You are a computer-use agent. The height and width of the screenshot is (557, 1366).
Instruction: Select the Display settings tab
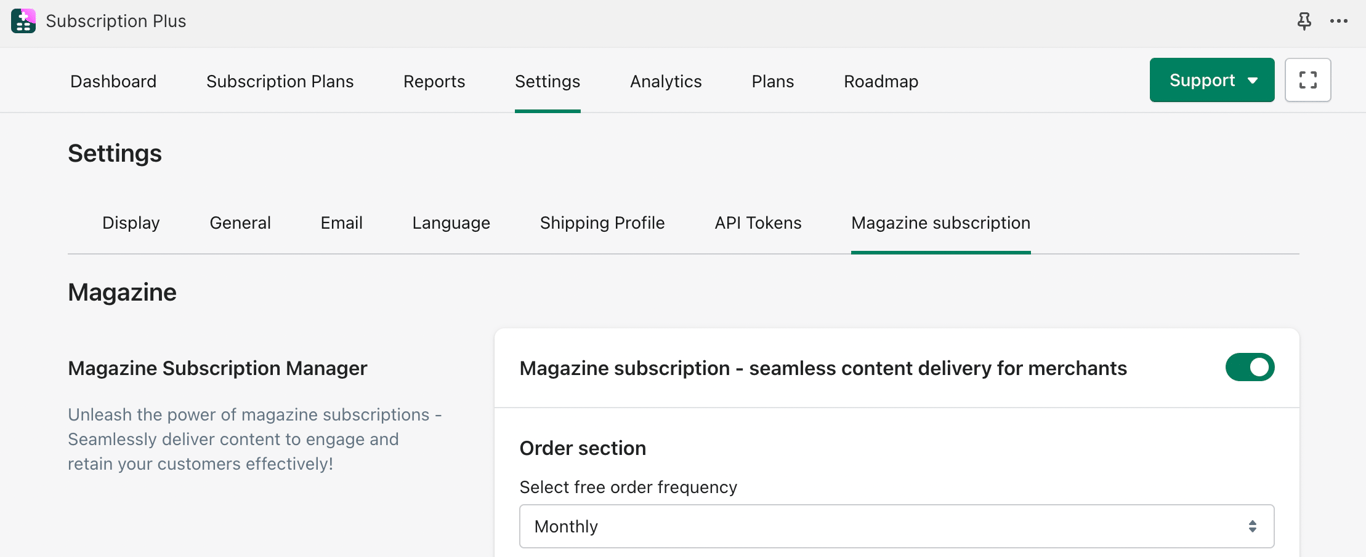tap(131, 223)
